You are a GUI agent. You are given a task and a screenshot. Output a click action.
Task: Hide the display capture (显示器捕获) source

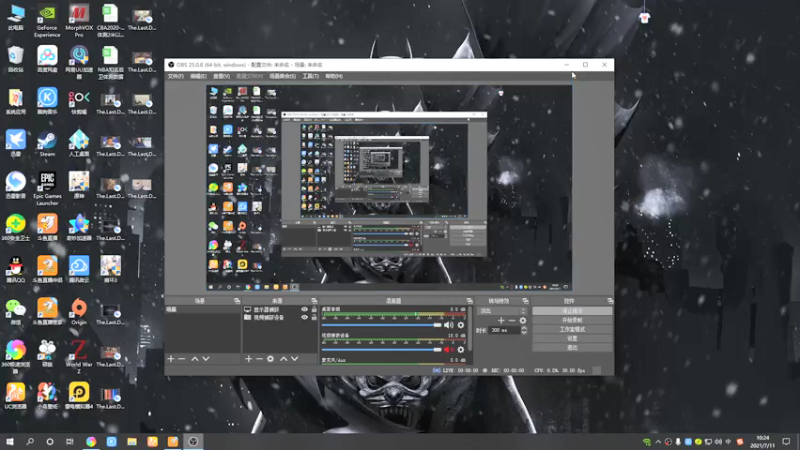coord(304,310)
